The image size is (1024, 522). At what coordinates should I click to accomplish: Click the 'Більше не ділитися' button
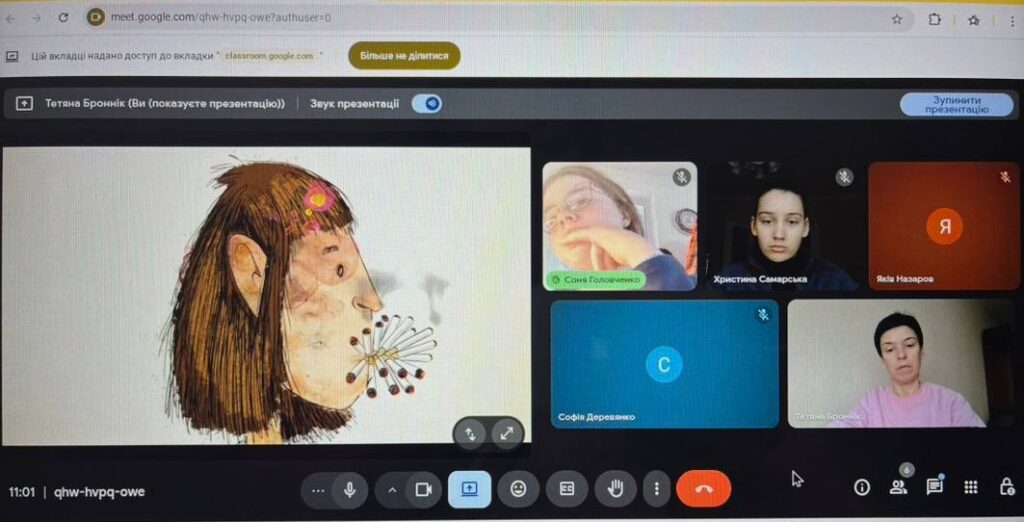(x=404, y=56)
